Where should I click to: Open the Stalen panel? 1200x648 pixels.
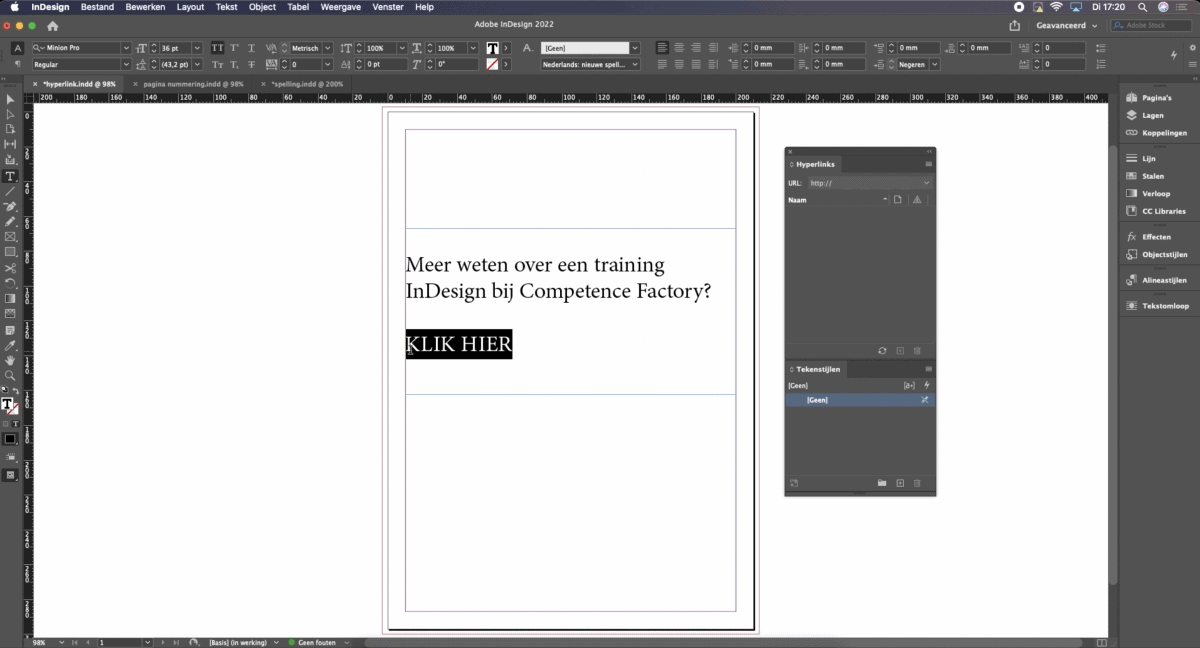pyautogui.click(x=1153, y=175)
